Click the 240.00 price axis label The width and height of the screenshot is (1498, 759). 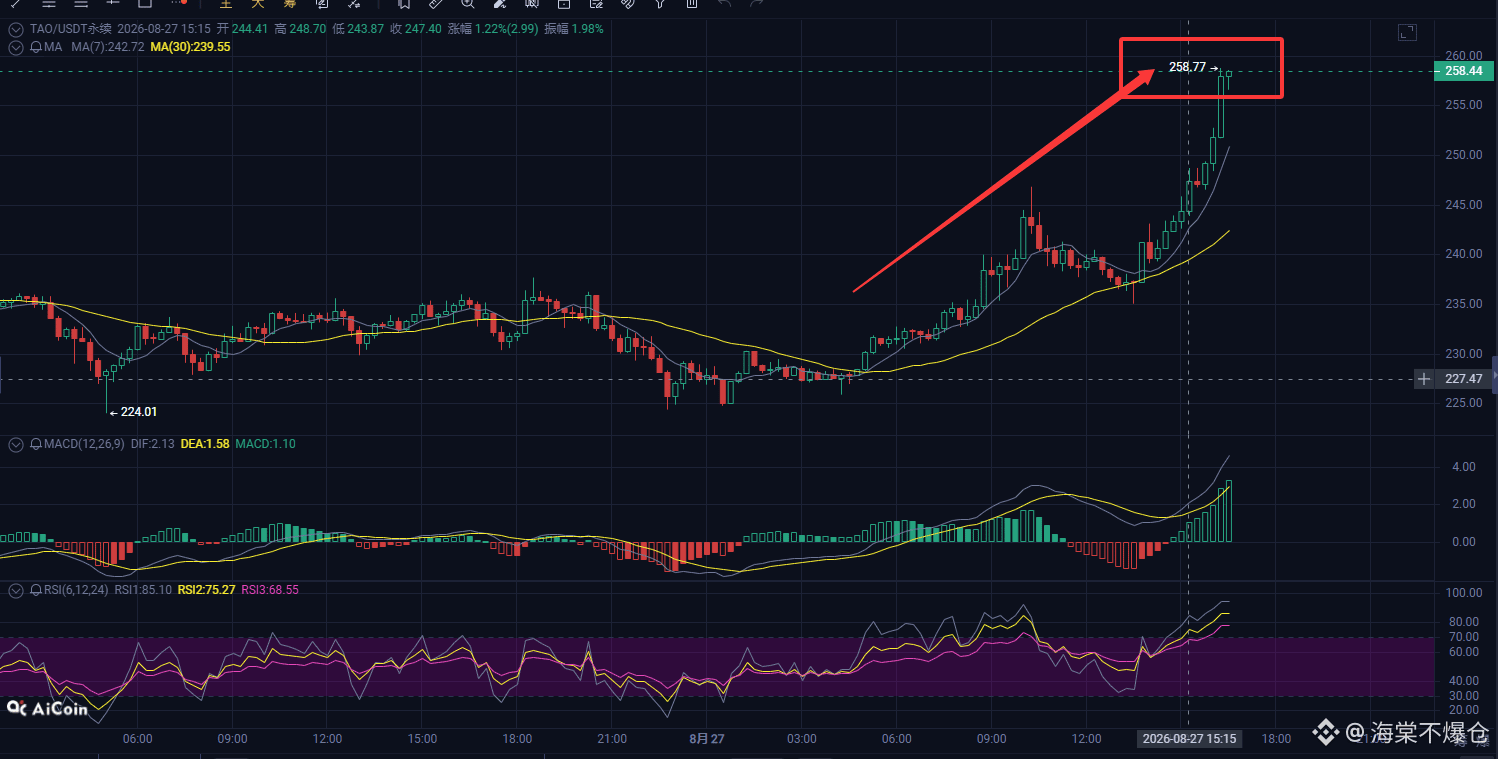tap(1463, 254)
